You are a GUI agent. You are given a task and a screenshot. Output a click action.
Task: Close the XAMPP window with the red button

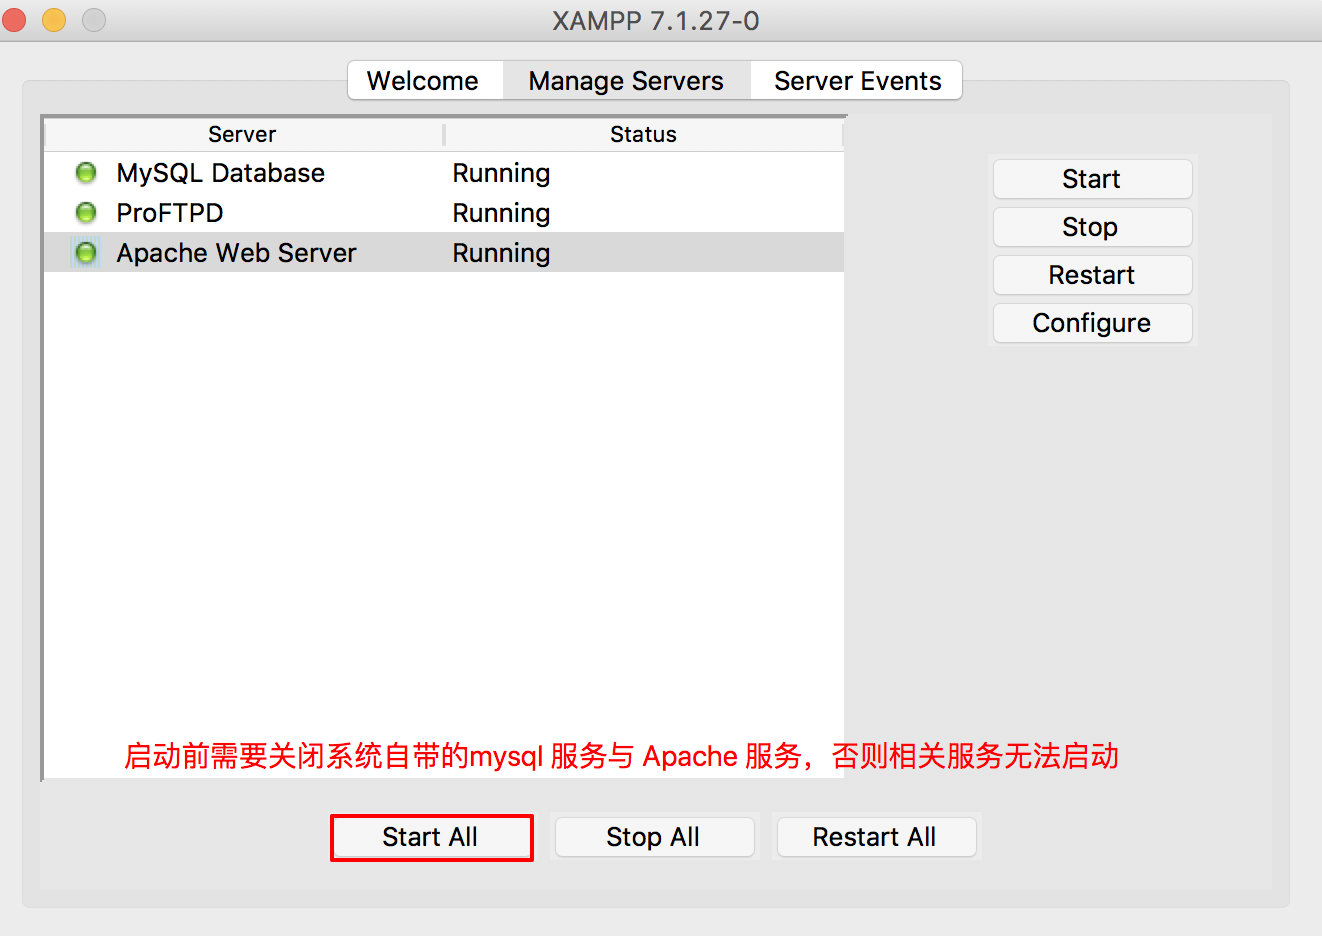click(x=14, y=20)
